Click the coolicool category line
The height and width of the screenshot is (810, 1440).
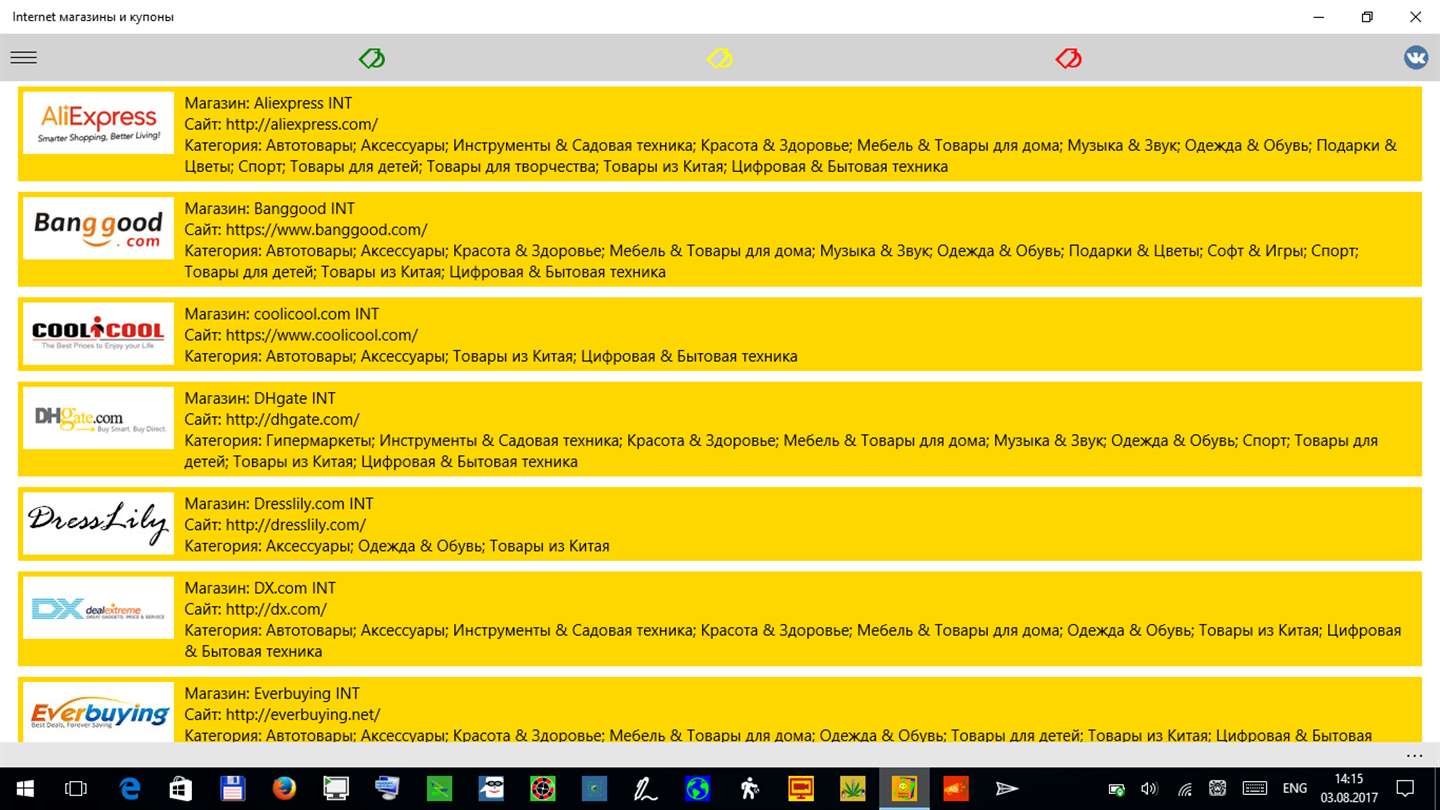coord(491,356)
